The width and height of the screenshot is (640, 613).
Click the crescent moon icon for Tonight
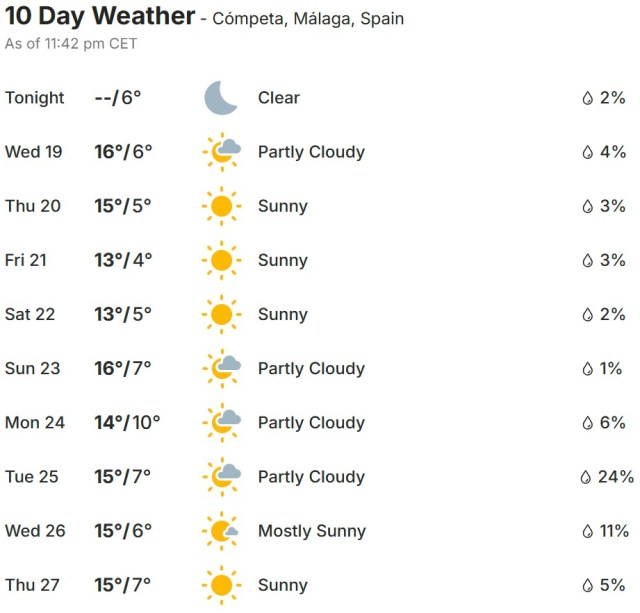click(220, 98)
